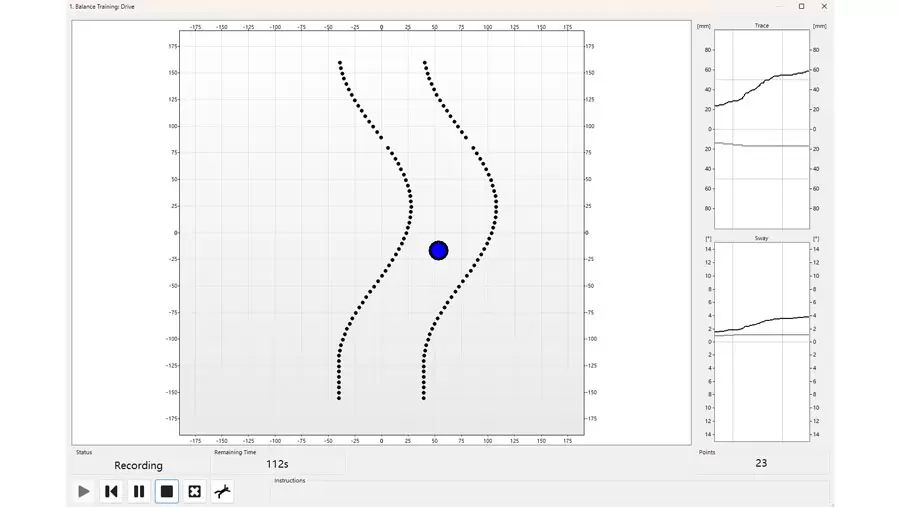This screenshot has width=900, height=507.
Task: Click the black curve in Sway chart
Action: (762, 321)
